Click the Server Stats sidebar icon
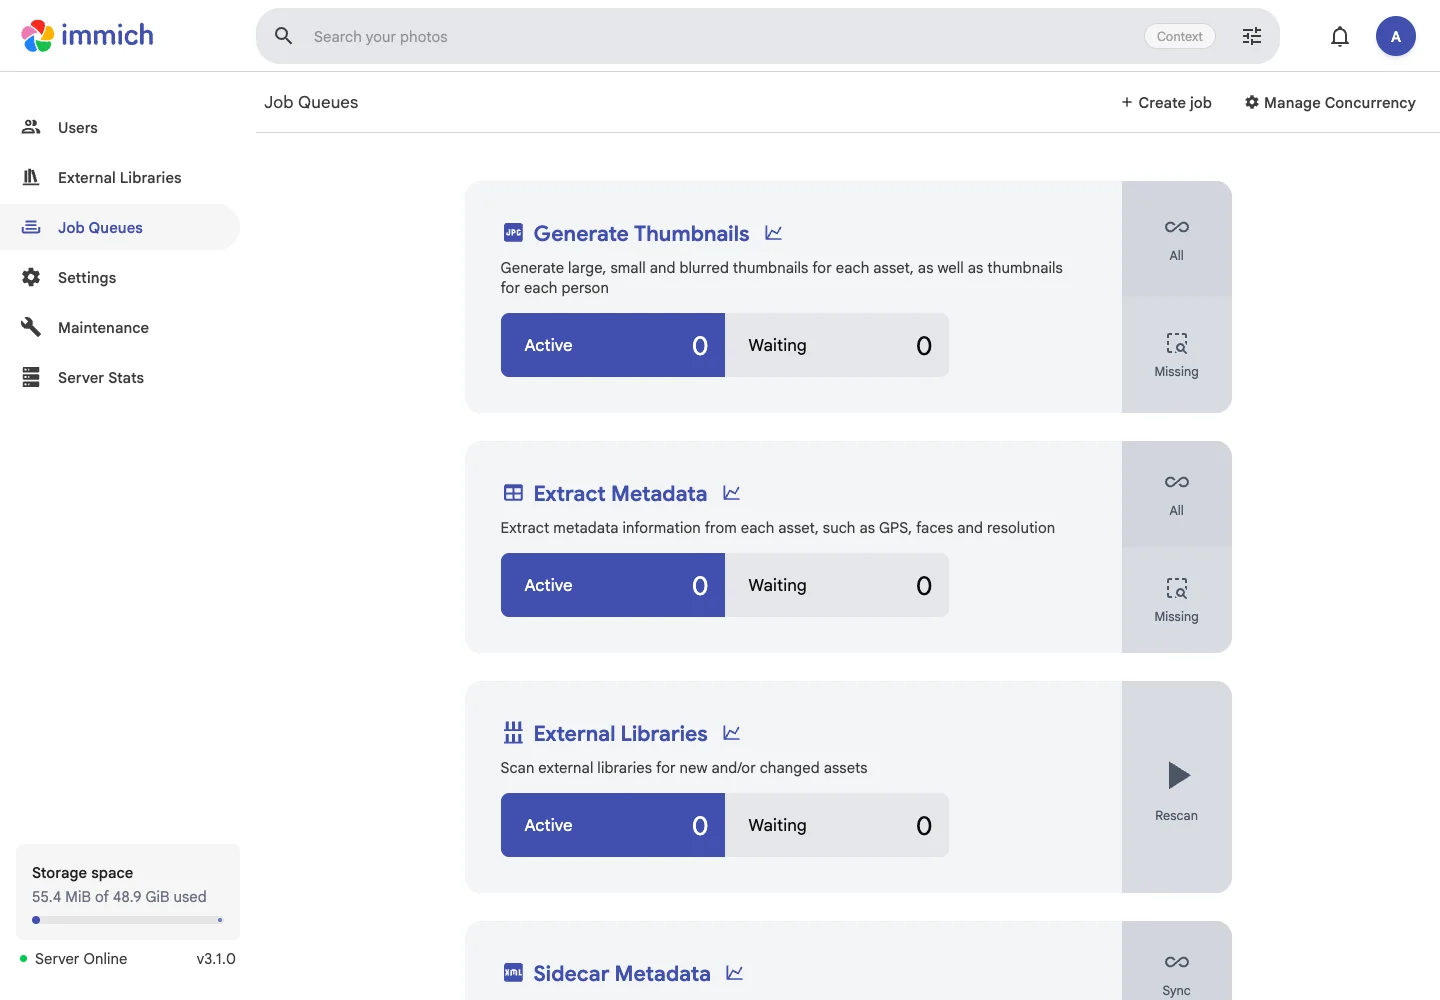Viewport: 1440px width, 1000px height. (x=31, y=377)
